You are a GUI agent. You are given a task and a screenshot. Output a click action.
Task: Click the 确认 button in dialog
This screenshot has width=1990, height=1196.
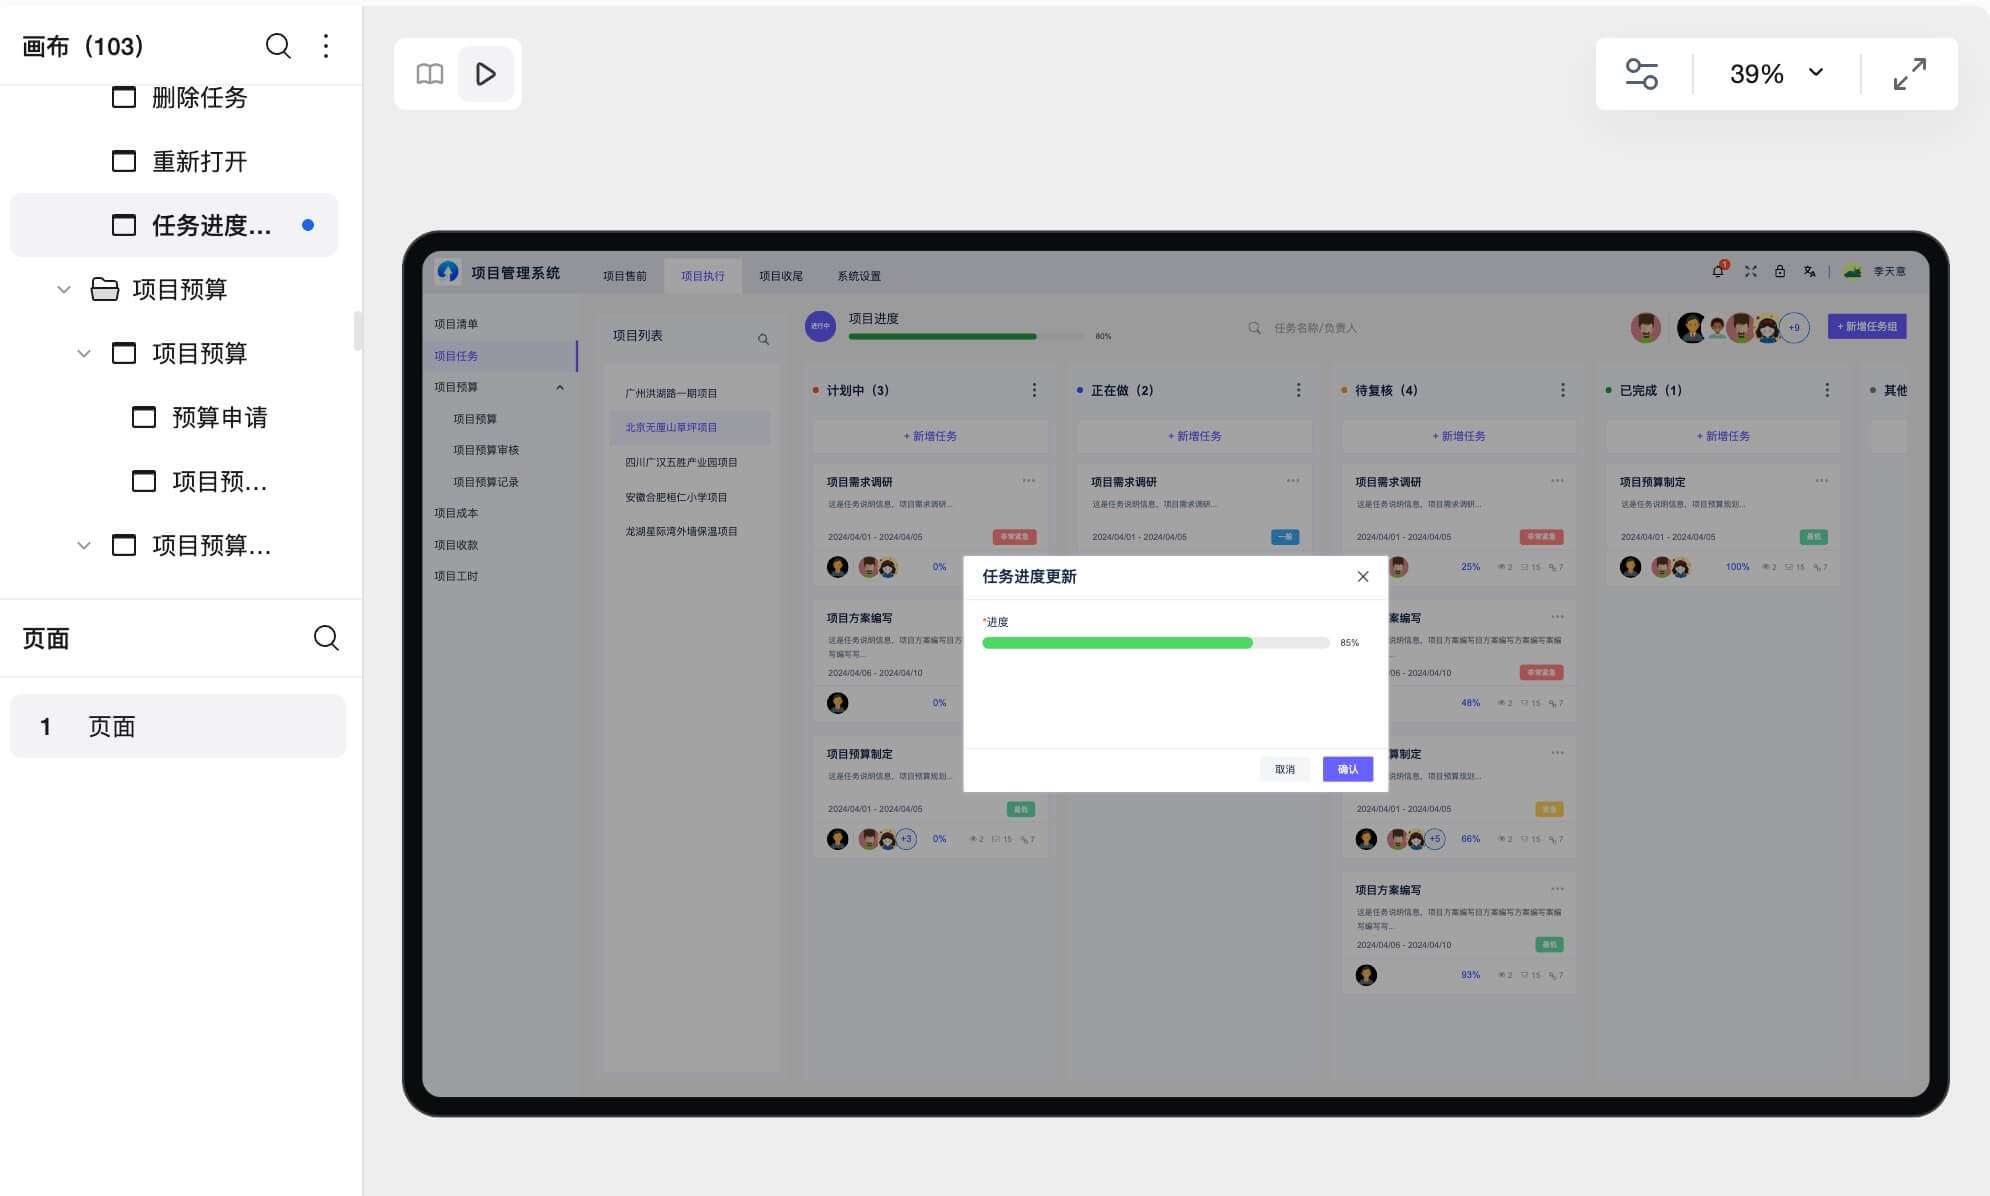click(1347, 769)
